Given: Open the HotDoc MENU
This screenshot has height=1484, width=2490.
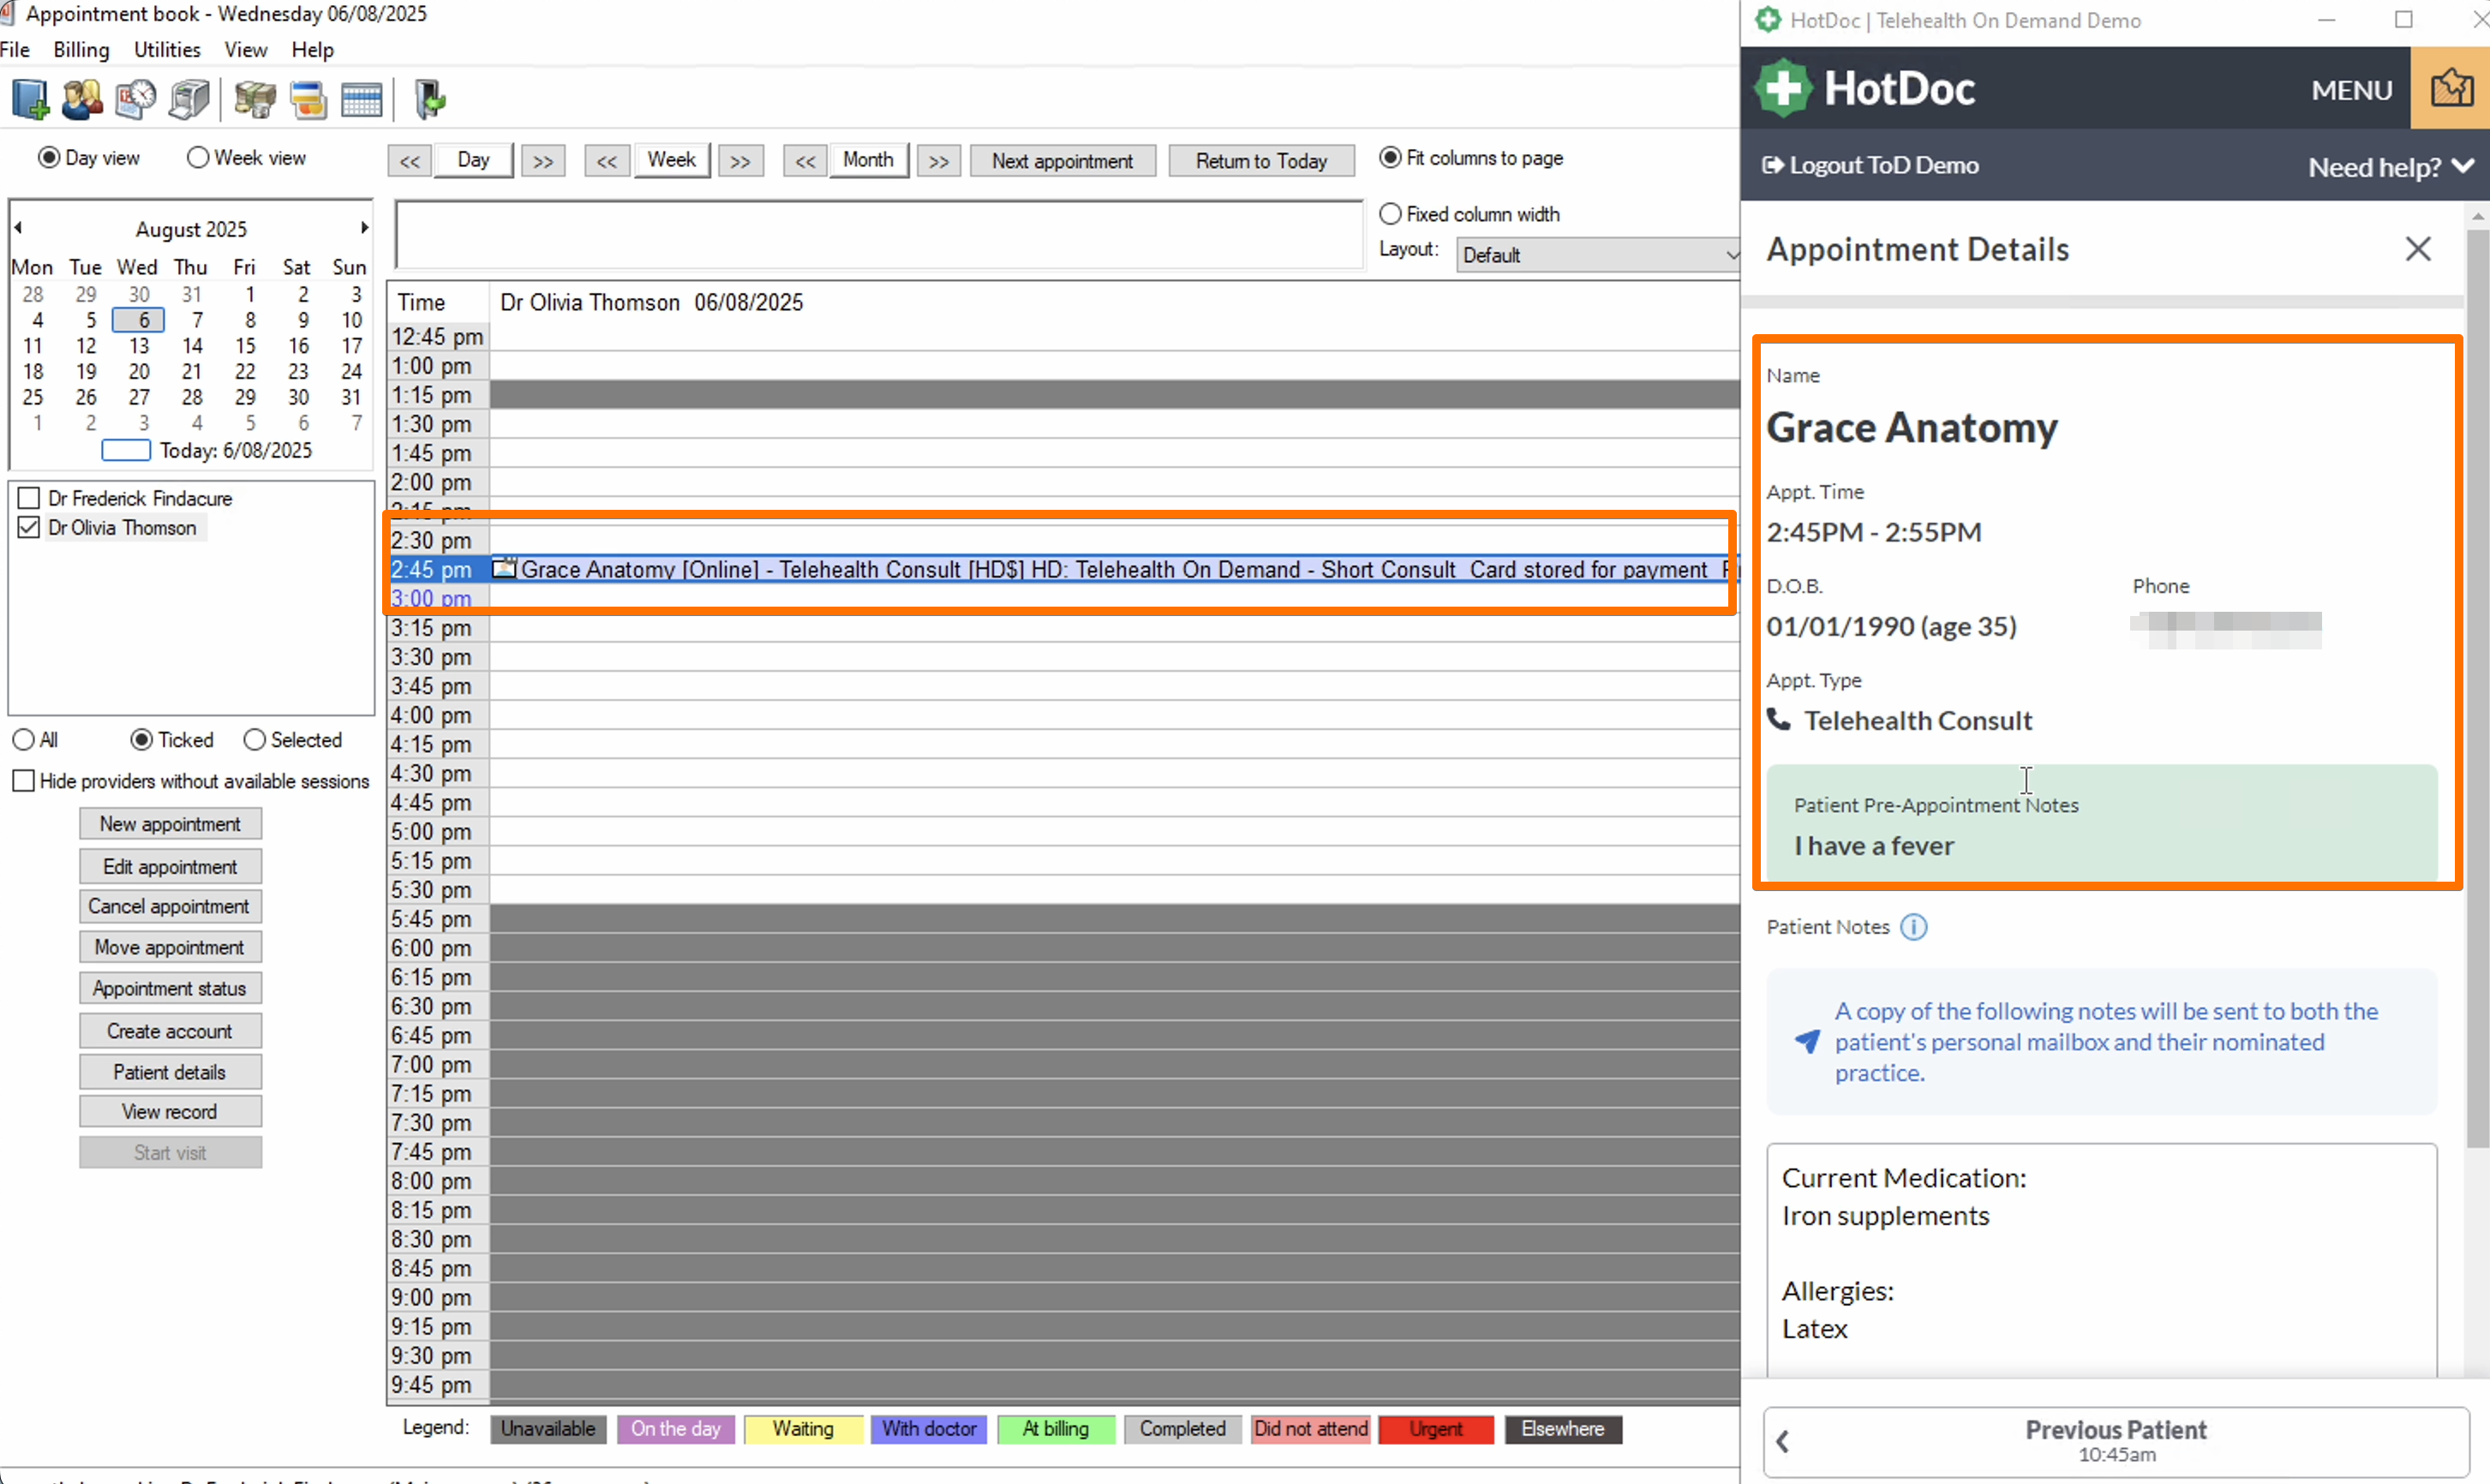Looking at the screenshot, I should [2352, 90].
